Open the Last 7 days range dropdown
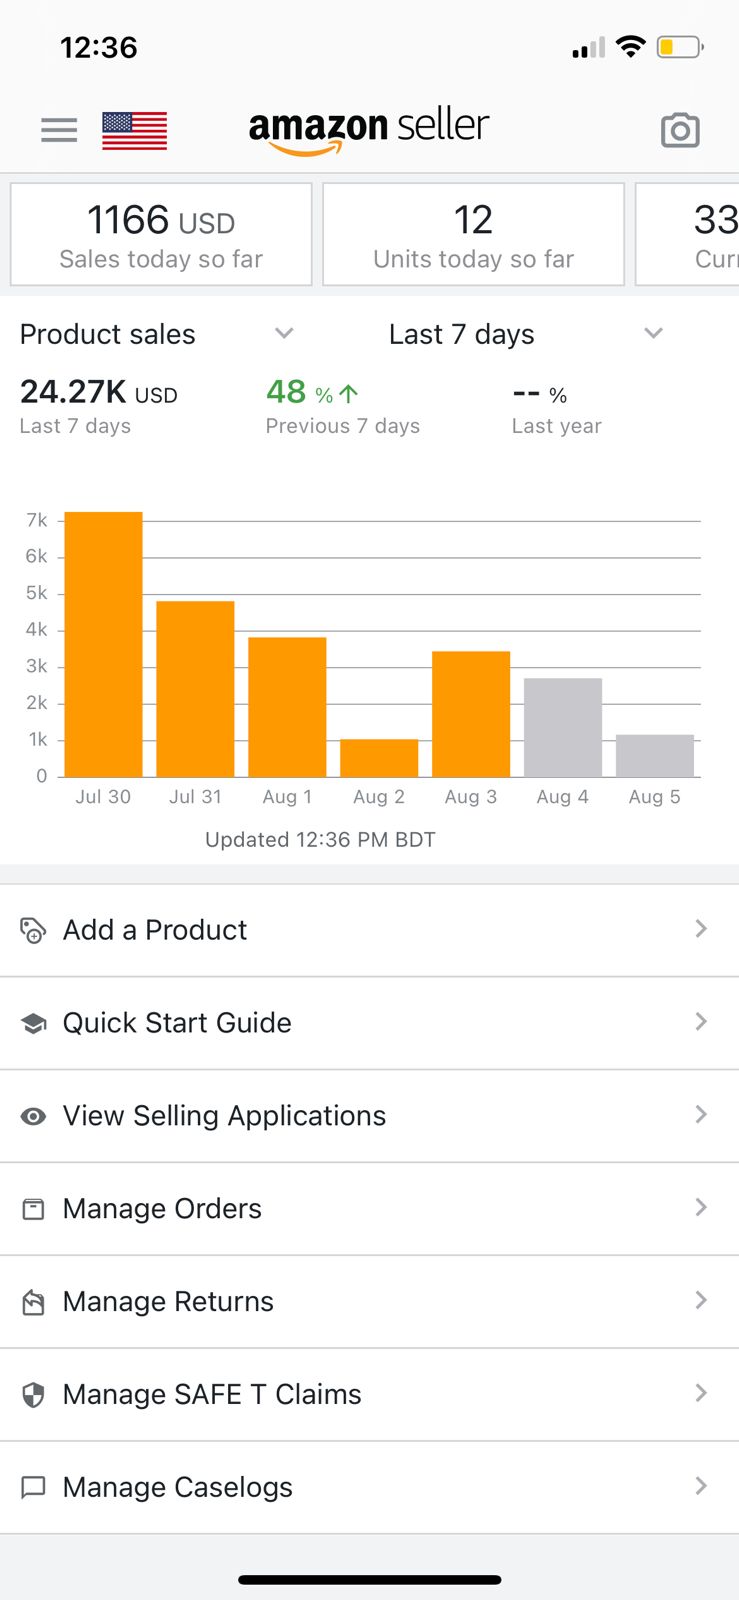739x1600 pixels. 653,334
